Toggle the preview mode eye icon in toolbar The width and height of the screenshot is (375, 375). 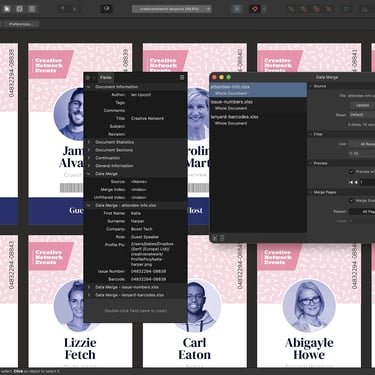pos(107,9)
